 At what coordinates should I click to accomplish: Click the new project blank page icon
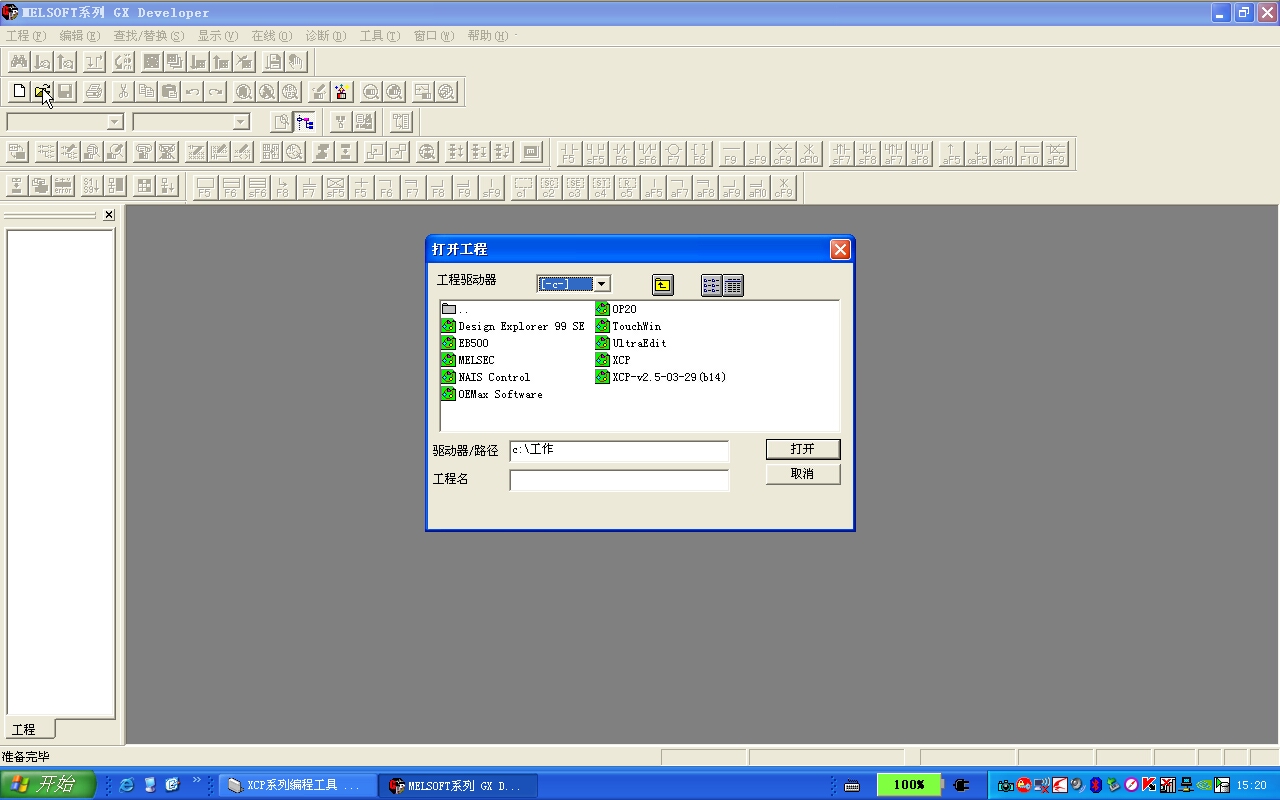19,92
